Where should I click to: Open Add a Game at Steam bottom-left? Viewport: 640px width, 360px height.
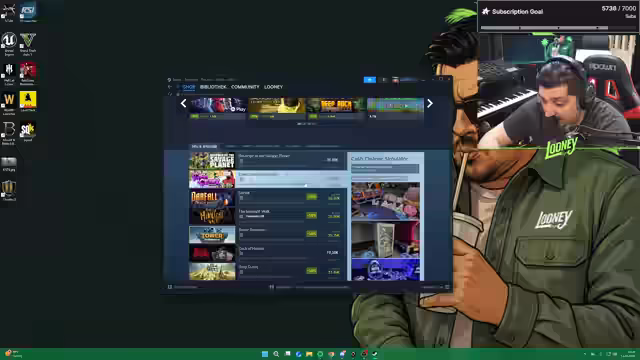pyautogui.click(x=183, y=287)
